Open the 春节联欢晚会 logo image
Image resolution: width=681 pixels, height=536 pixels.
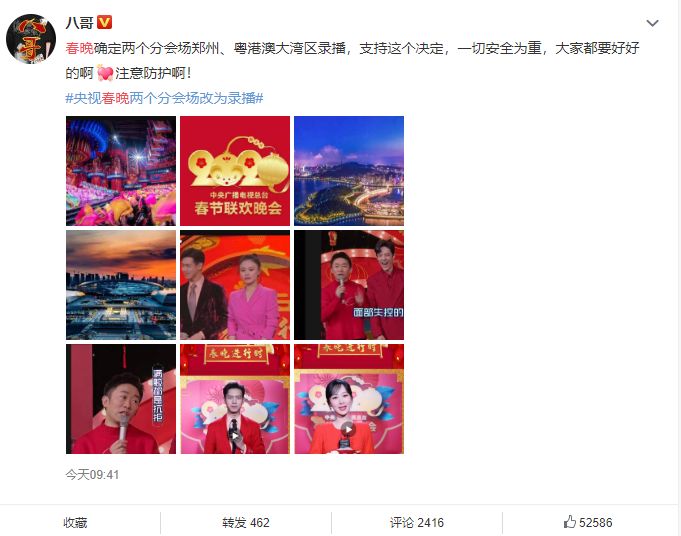pos(235,171)
